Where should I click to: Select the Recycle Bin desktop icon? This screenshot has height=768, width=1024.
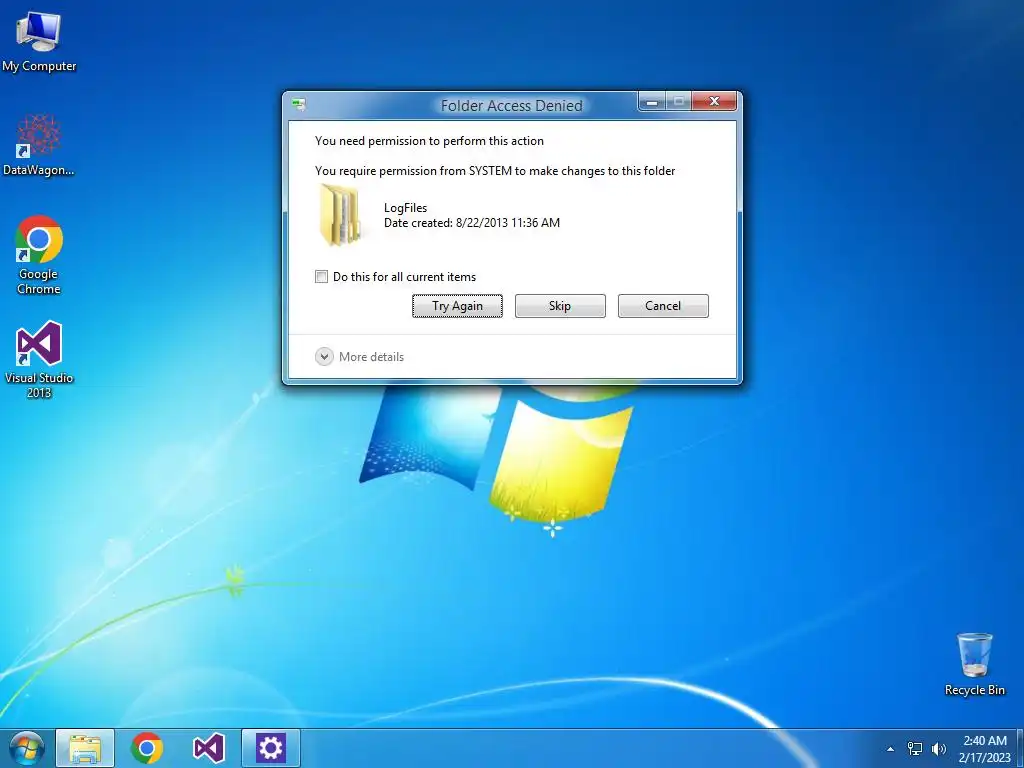click(x=974, y=664)
